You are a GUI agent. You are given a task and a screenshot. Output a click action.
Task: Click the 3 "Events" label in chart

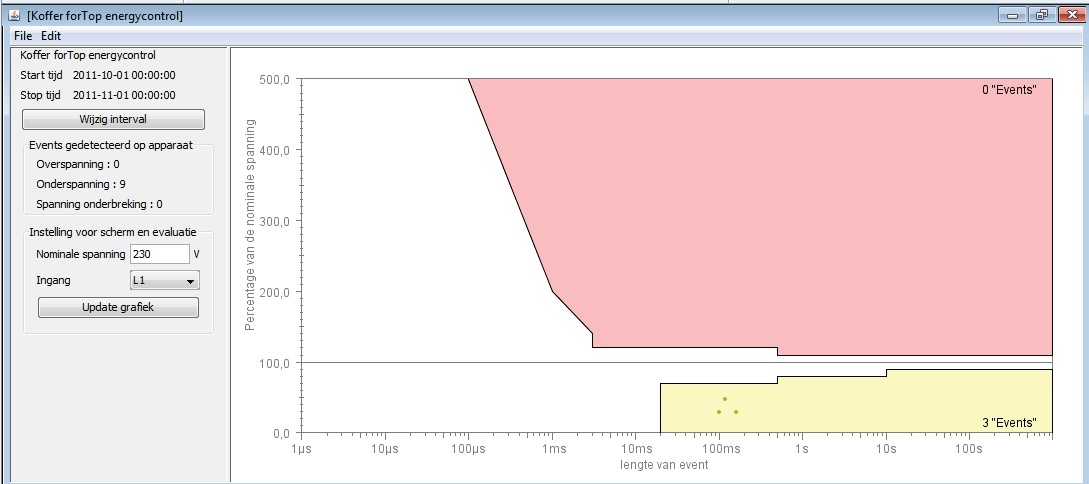click(x=1008, y=423)
